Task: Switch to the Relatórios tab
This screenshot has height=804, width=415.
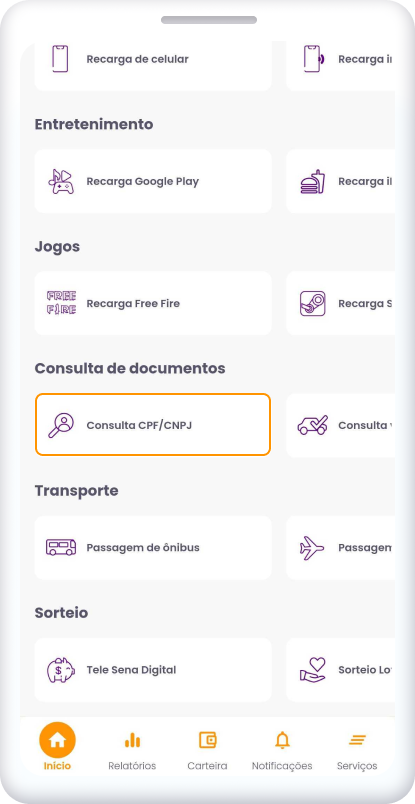Action: pyautogui.click(x=132, y=752)
